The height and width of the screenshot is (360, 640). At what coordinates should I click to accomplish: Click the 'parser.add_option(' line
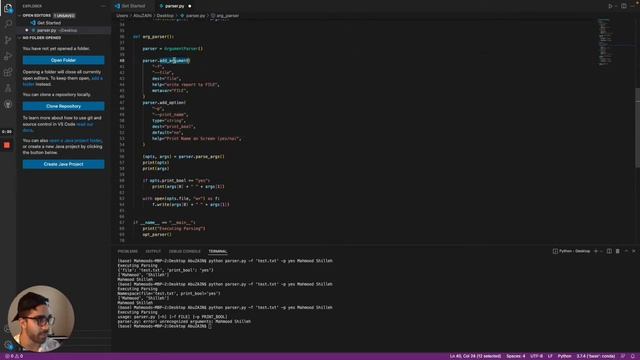pyautogui.click(x=164, y=102)
